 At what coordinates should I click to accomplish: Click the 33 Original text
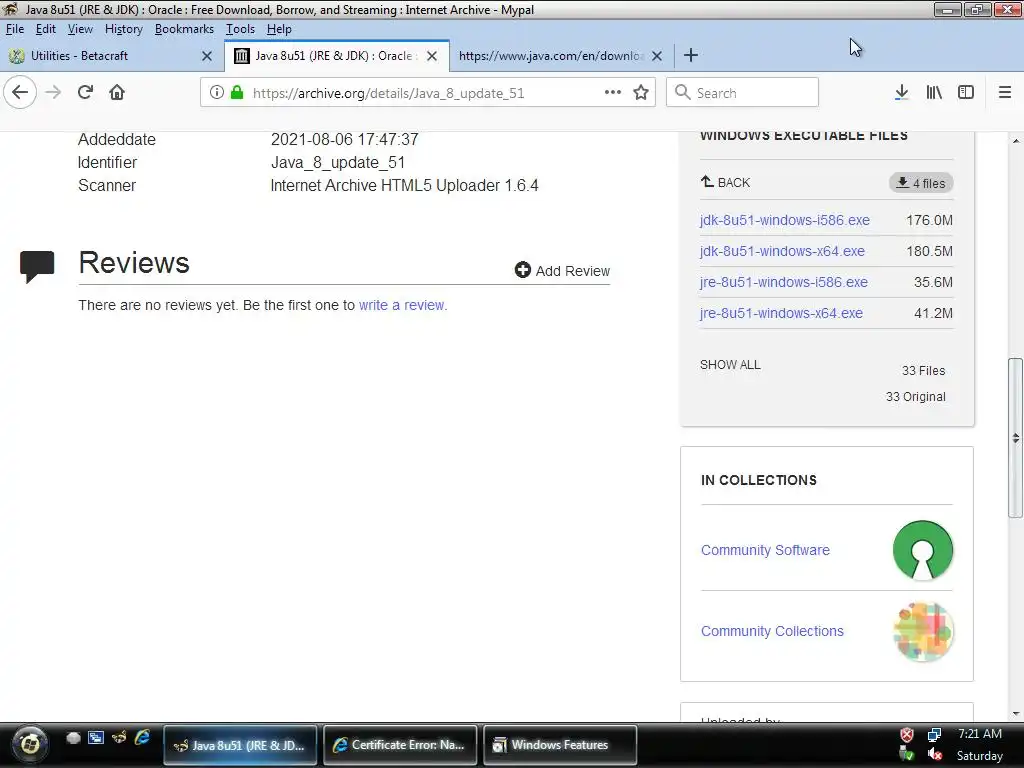(916, 396)
